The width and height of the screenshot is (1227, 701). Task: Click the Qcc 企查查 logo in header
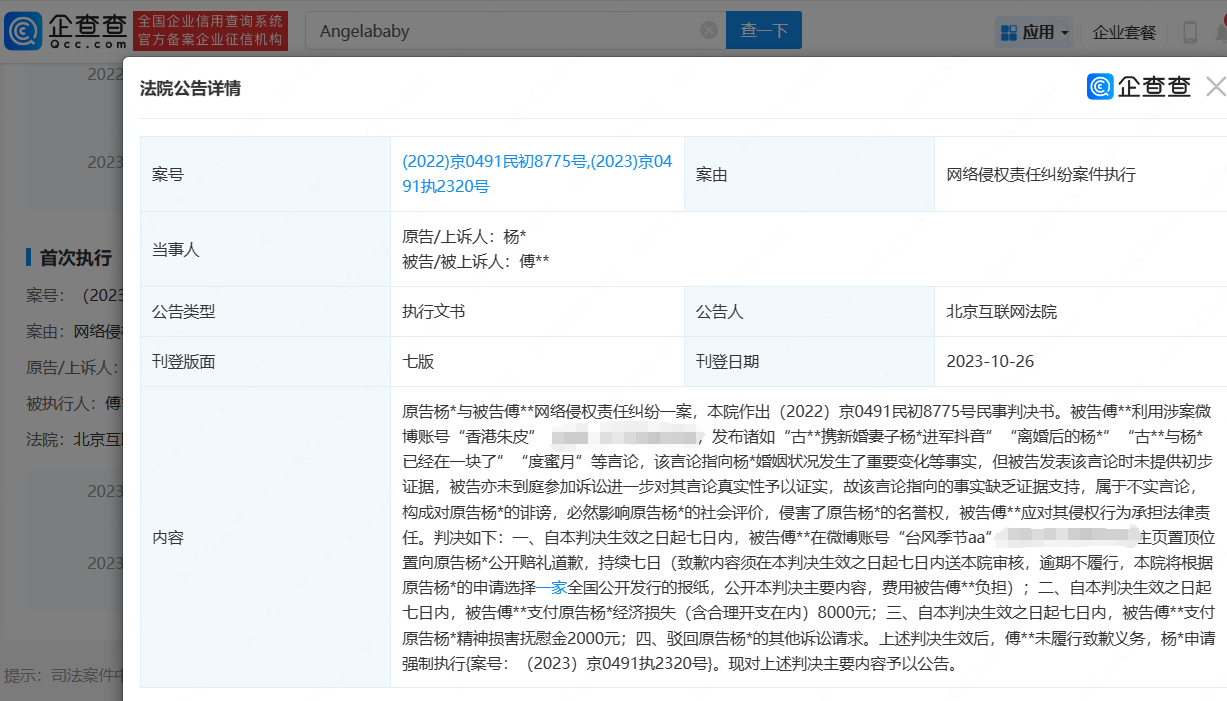[x=65, y=31]
